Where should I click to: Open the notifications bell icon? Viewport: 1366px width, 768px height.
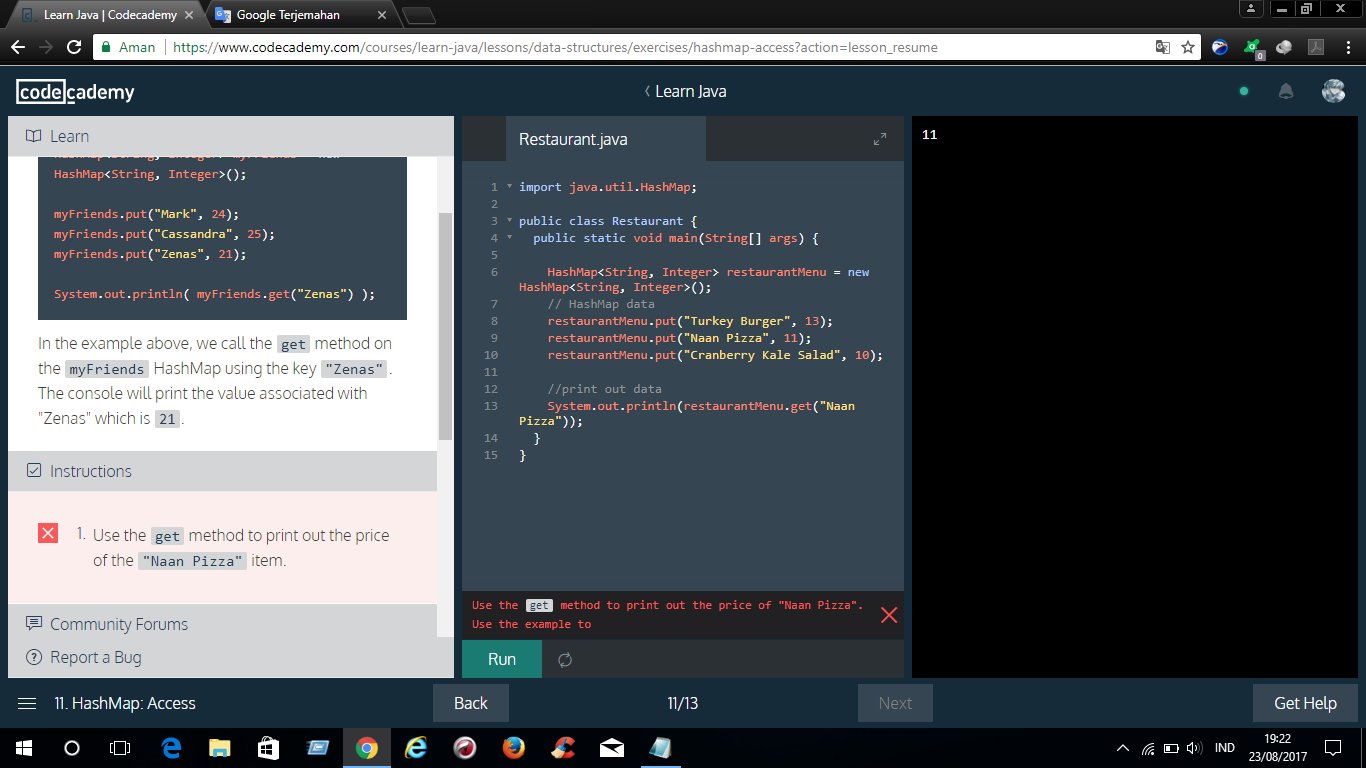(1286, 91)
